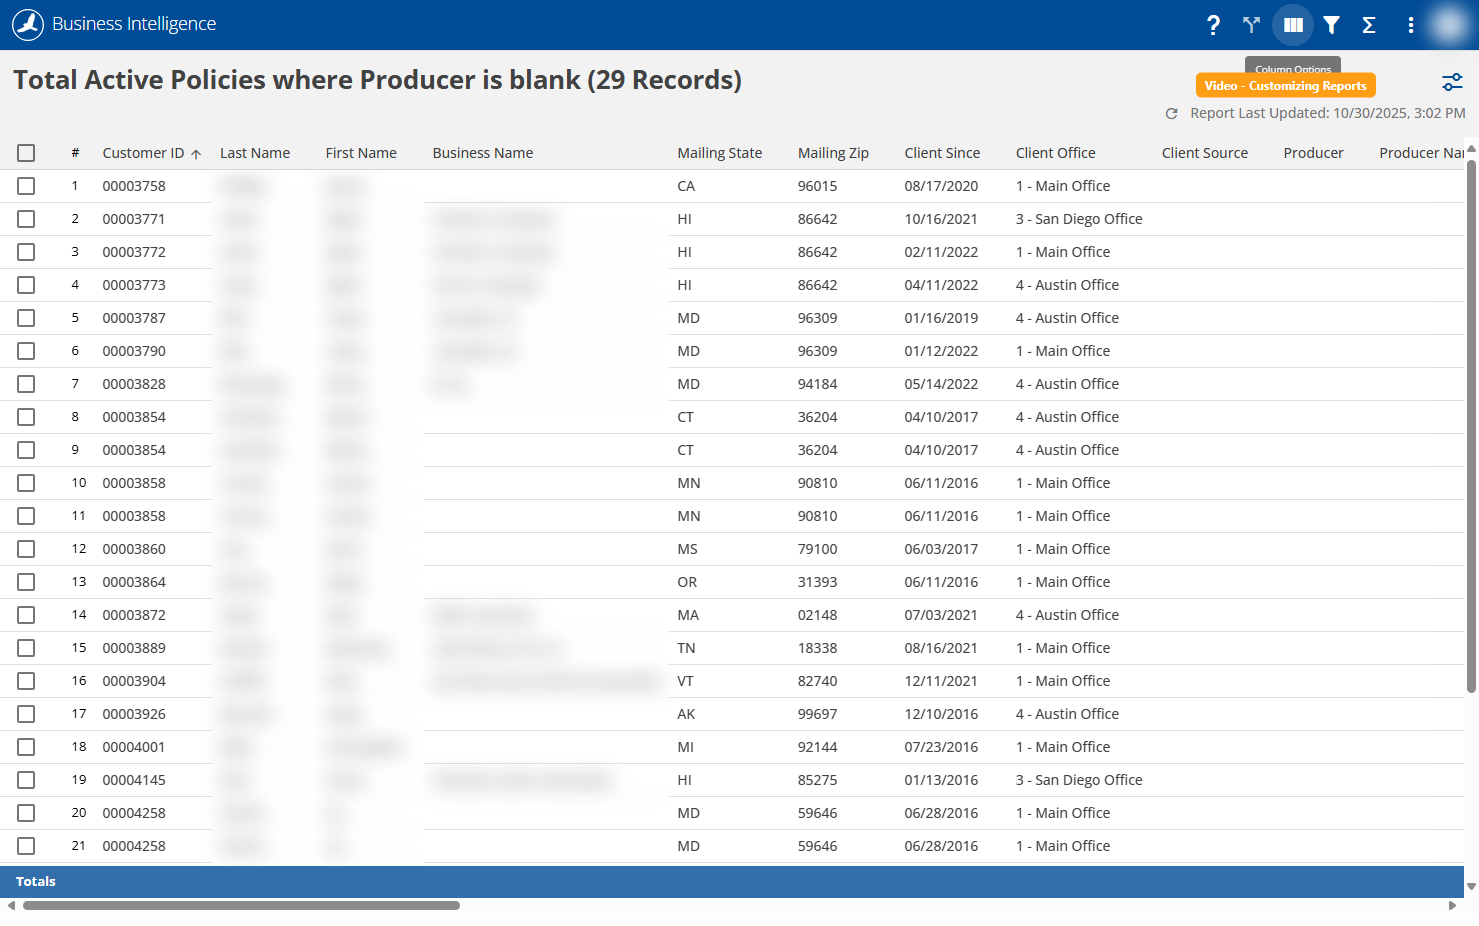Click the vertical scrollbar up arrow
This screenshot has height=926, width=1479.
point(1471,149)
